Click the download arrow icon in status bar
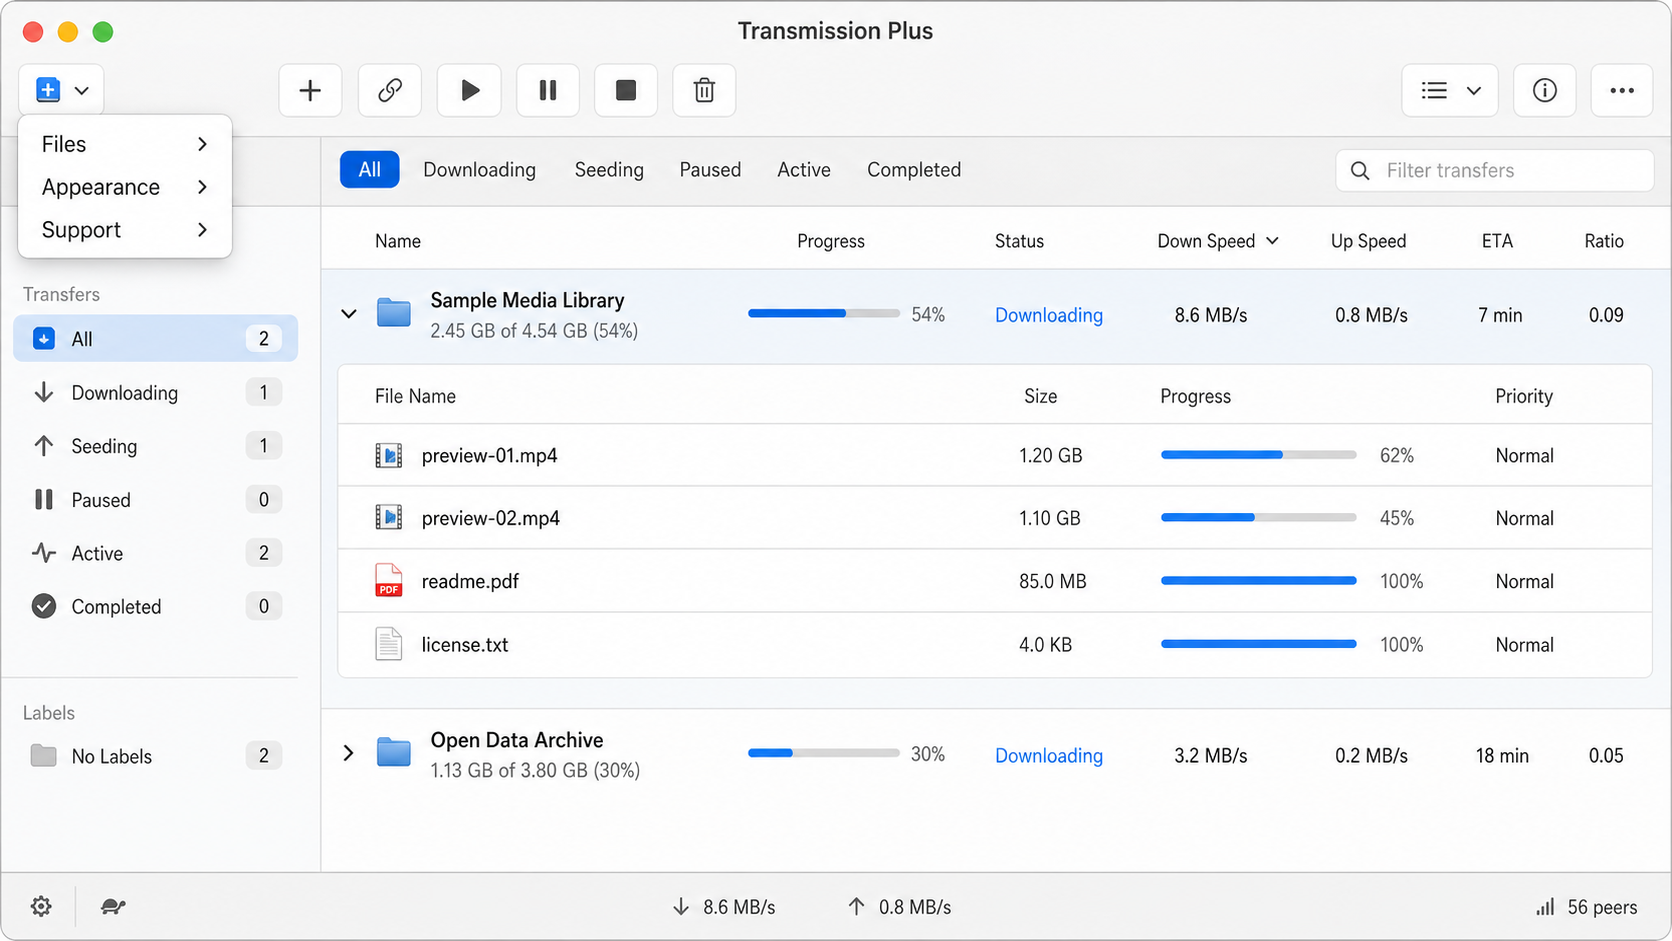1672x941 pixels. [681, 907]
